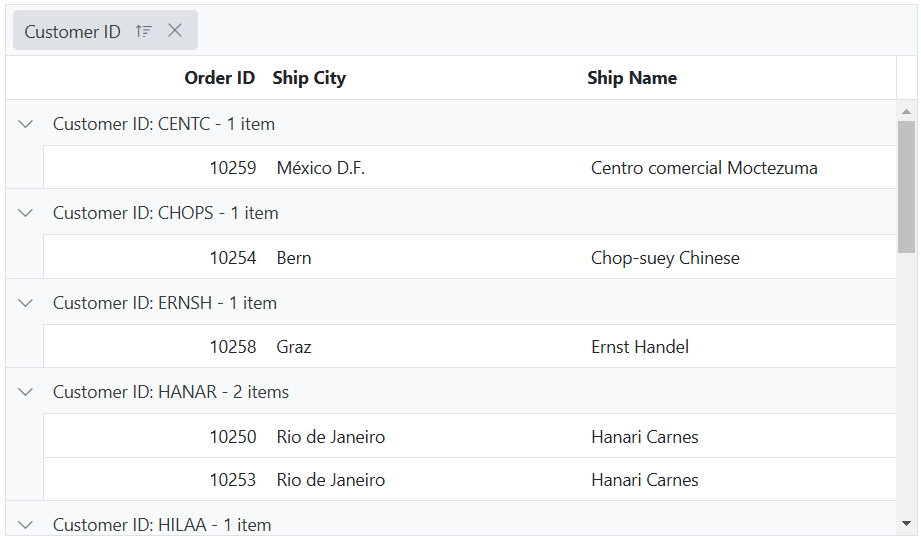This screenshot has height=536, width=921.
Task: Click the Customer ID group chip label
Action: (x=72, y=32)
